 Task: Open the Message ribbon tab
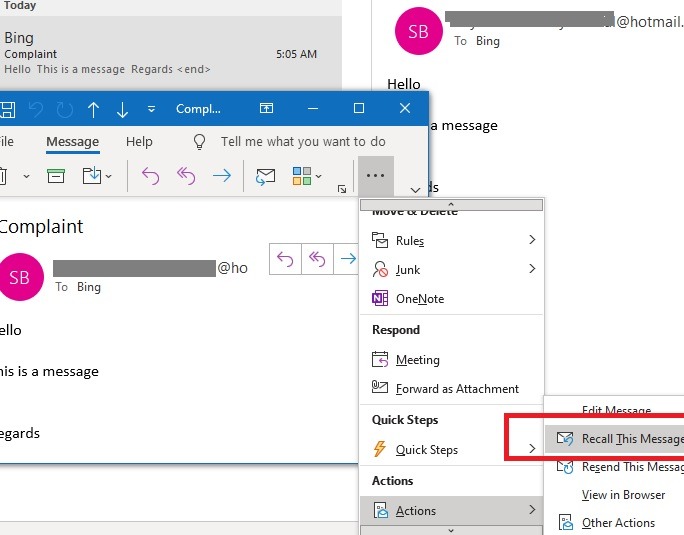pyautogui.click(x=72, y=142)
